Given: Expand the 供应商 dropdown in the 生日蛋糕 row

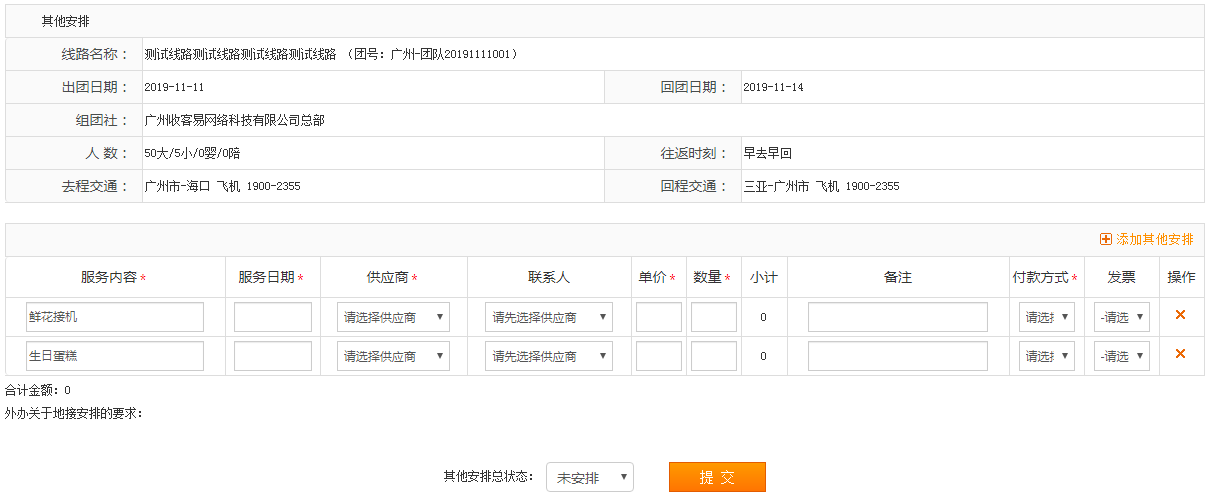Looking at the screenshot, I should point(393,356).
